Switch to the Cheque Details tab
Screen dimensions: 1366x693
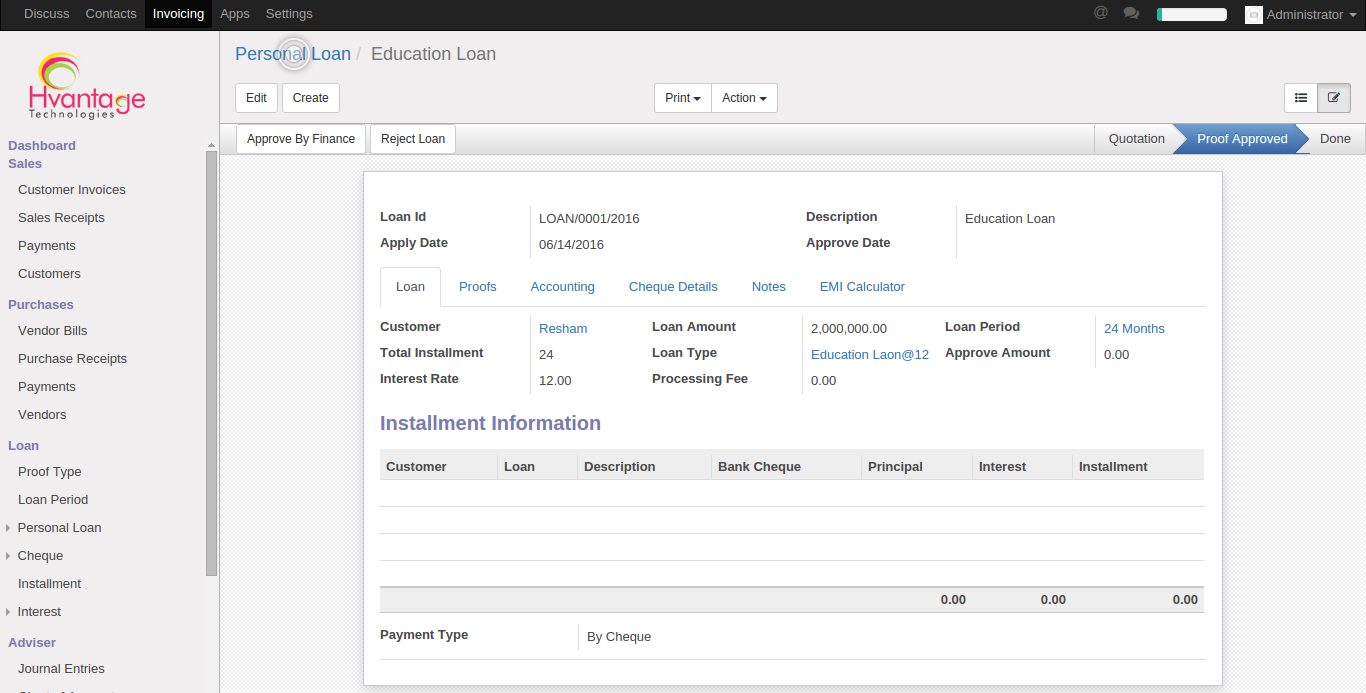[x=673, y=287]
